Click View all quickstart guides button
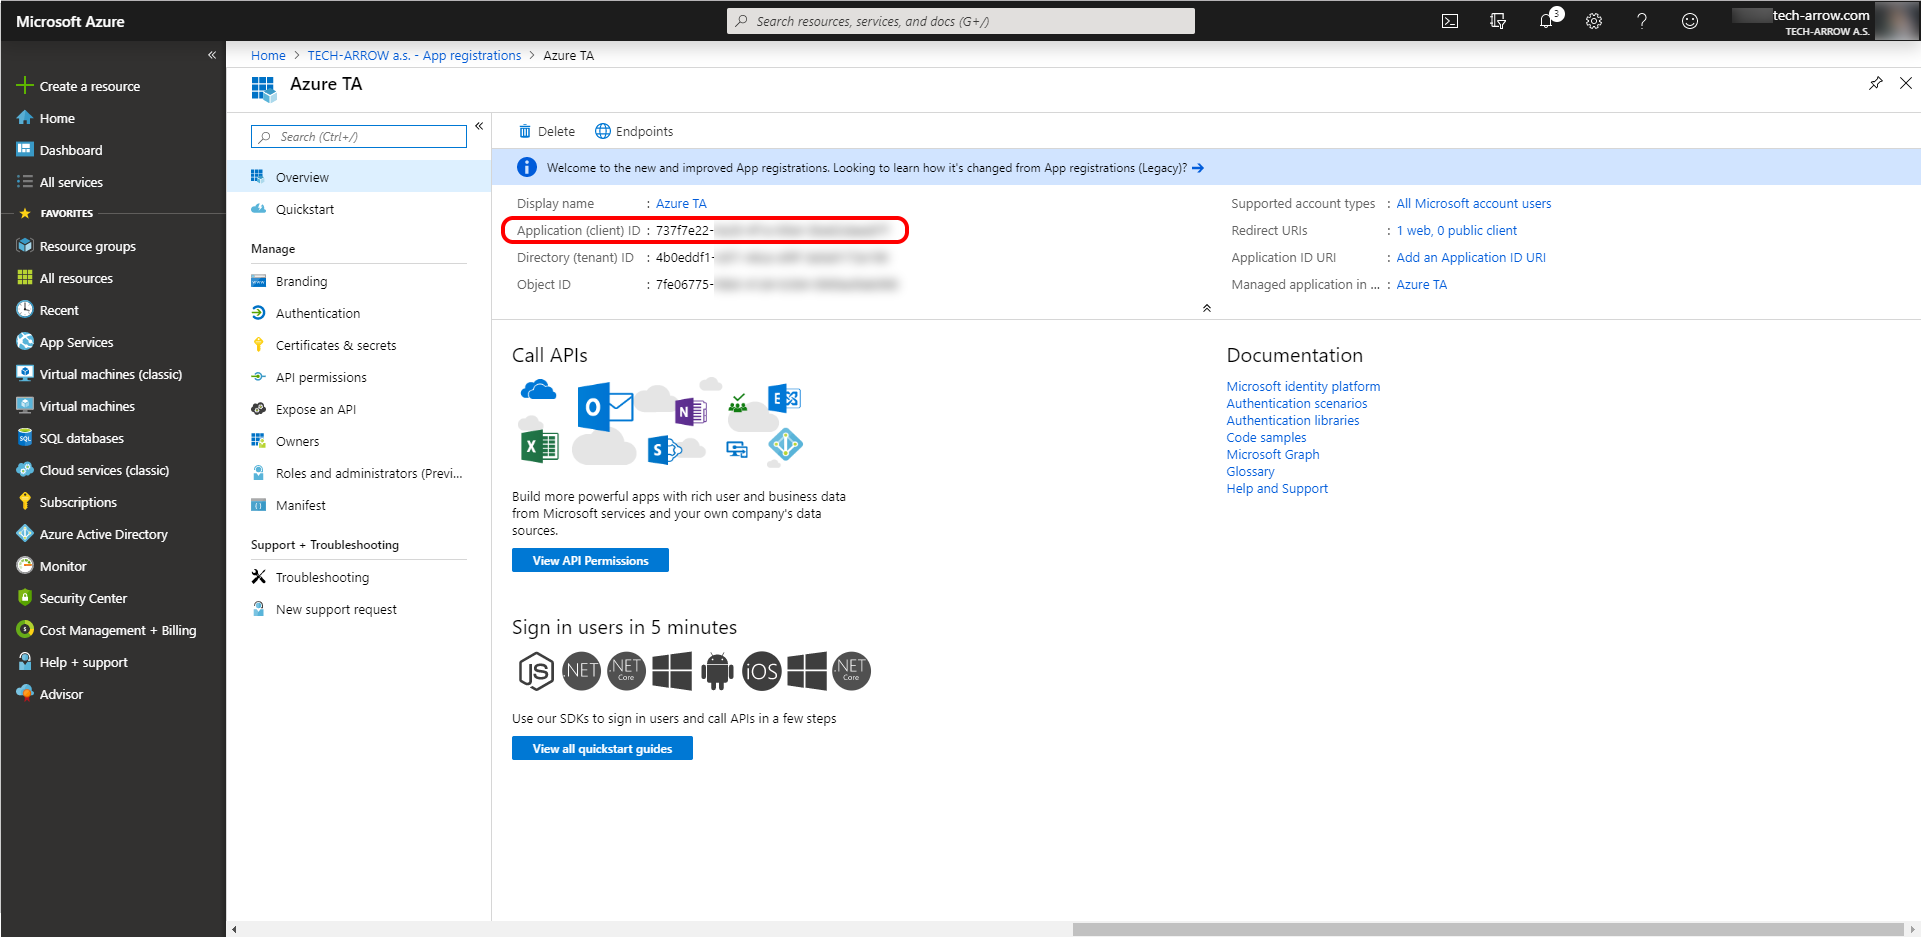 [x=602, y=748]
